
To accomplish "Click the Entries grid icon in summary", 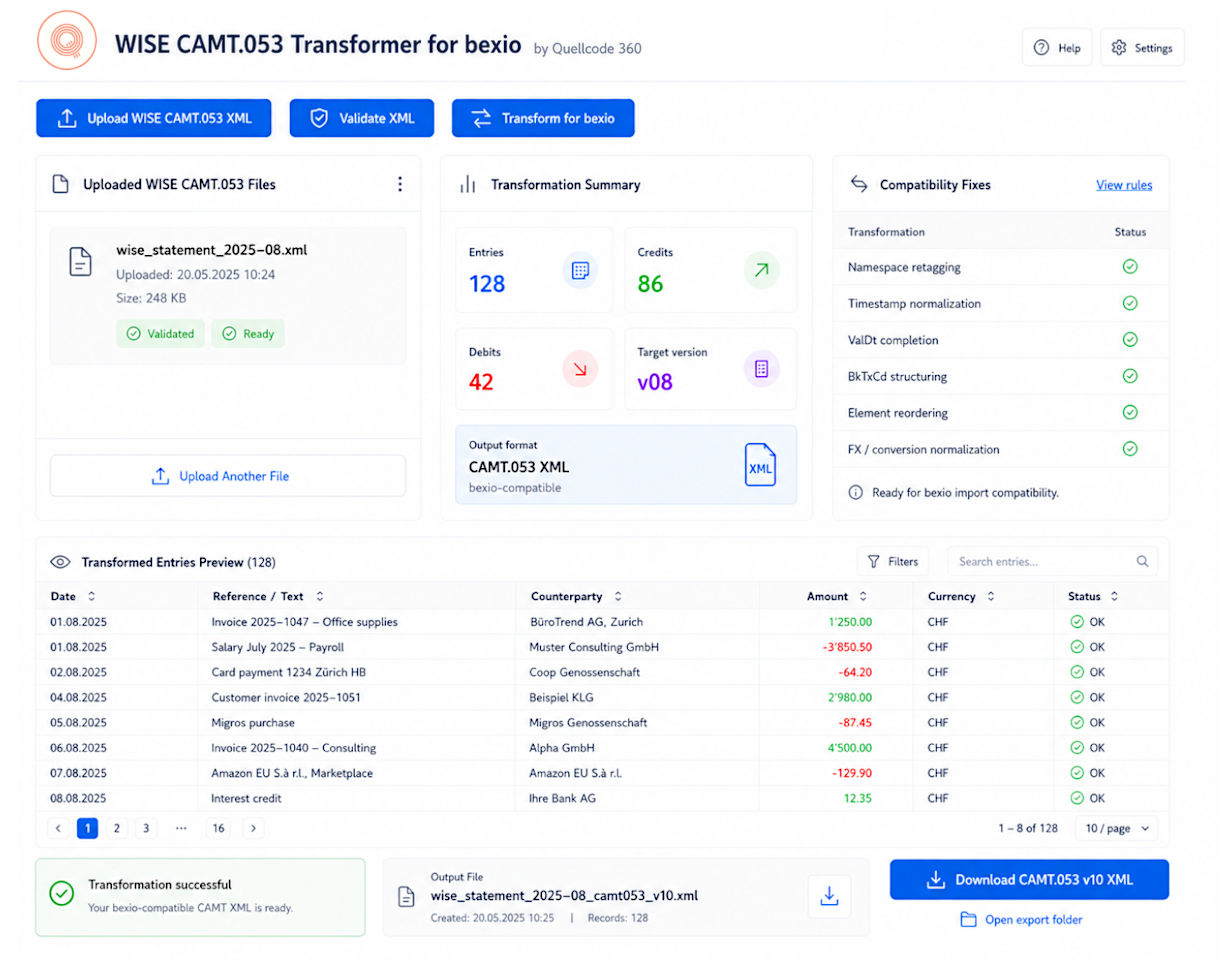I will coord(580,270).
